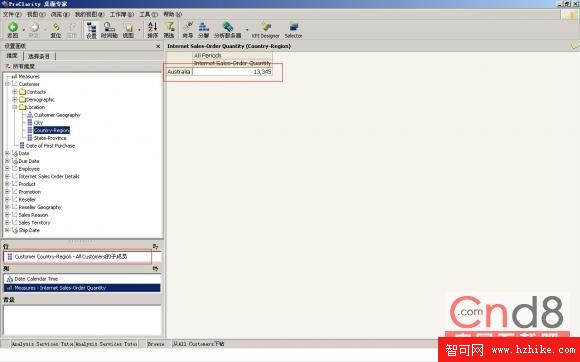Image resolution: width=580 pixels, height=362 pixels.
Task: Close the setup panel with the X
Action: (x=158, y=46)
